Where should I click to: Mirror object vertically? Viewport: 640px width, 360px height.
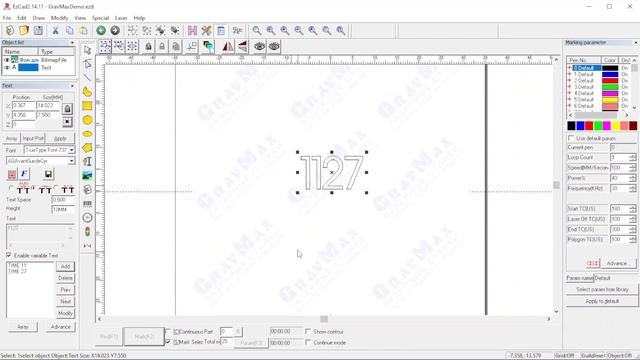242,47
